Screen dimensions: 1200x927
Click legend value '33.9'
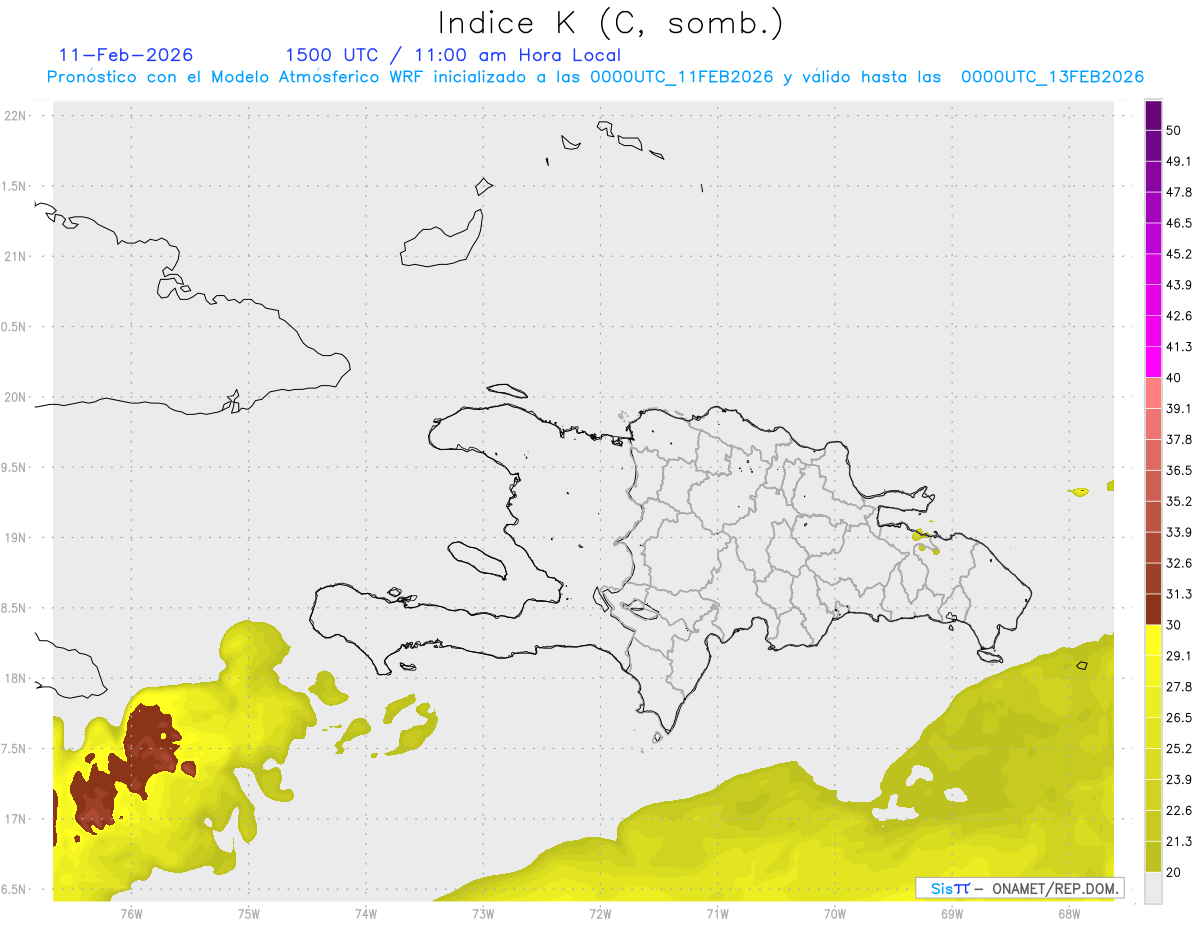click(x=1179, y=532)
